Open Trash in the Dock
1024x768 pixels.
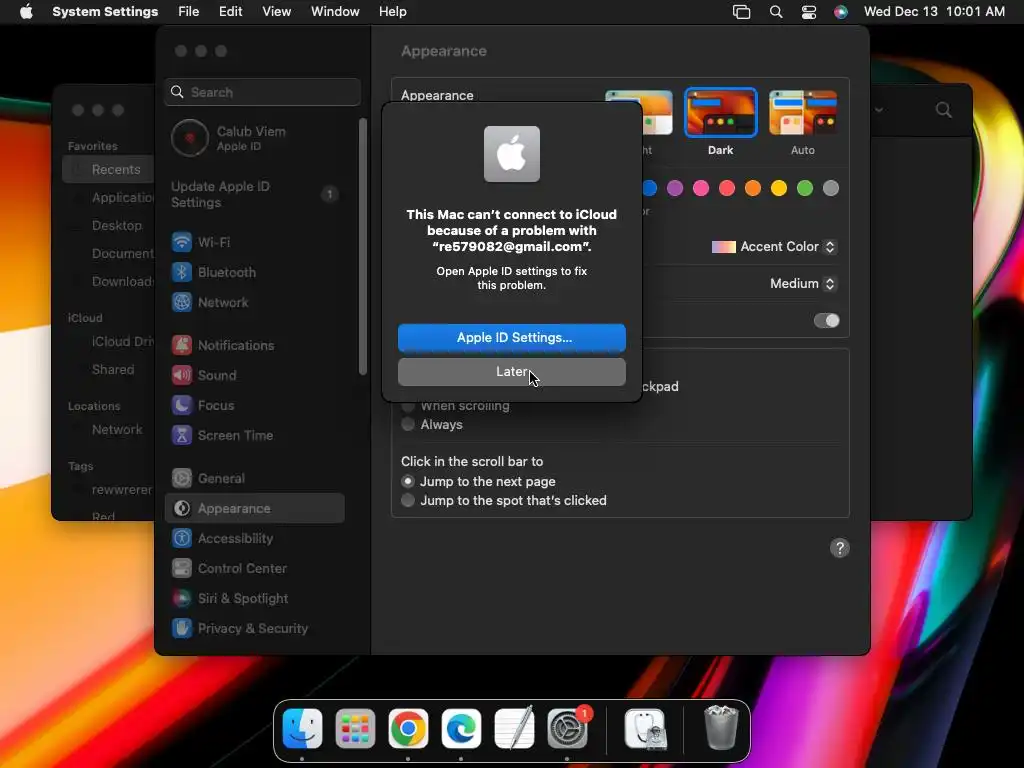click(721, 728)
